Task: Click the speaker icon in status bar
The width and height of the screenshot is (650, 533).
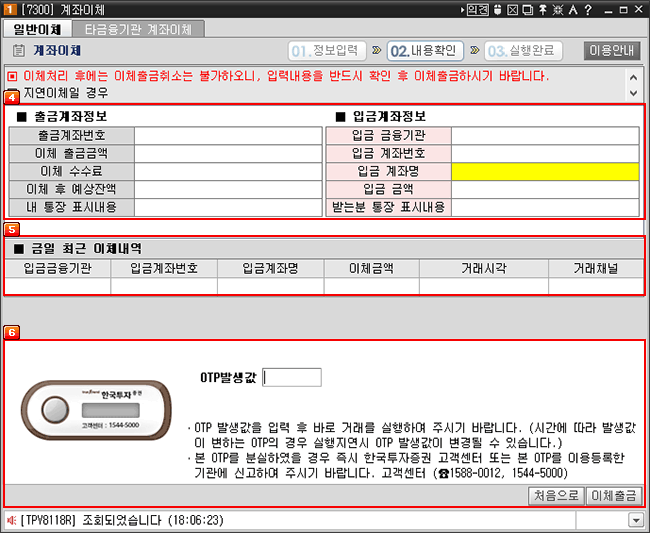Action: tap(10, 520)
